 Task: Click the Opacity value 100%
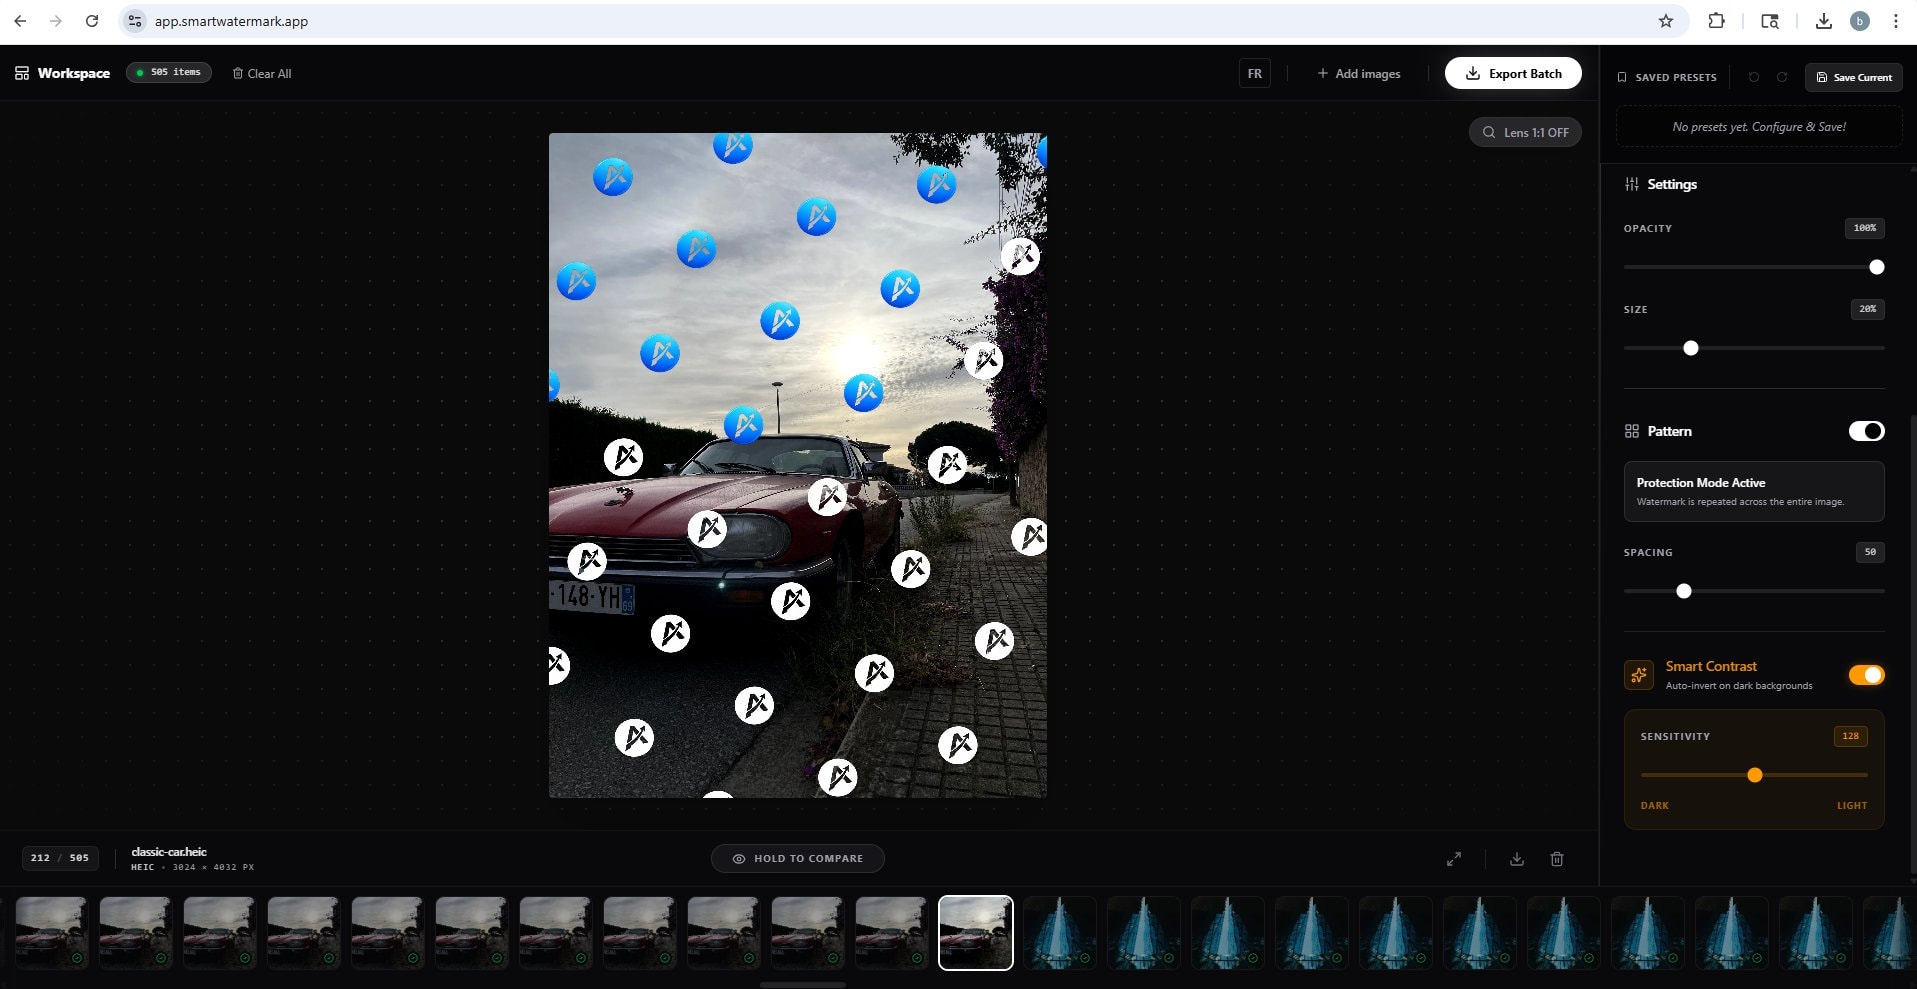[x=1865, y=228]
